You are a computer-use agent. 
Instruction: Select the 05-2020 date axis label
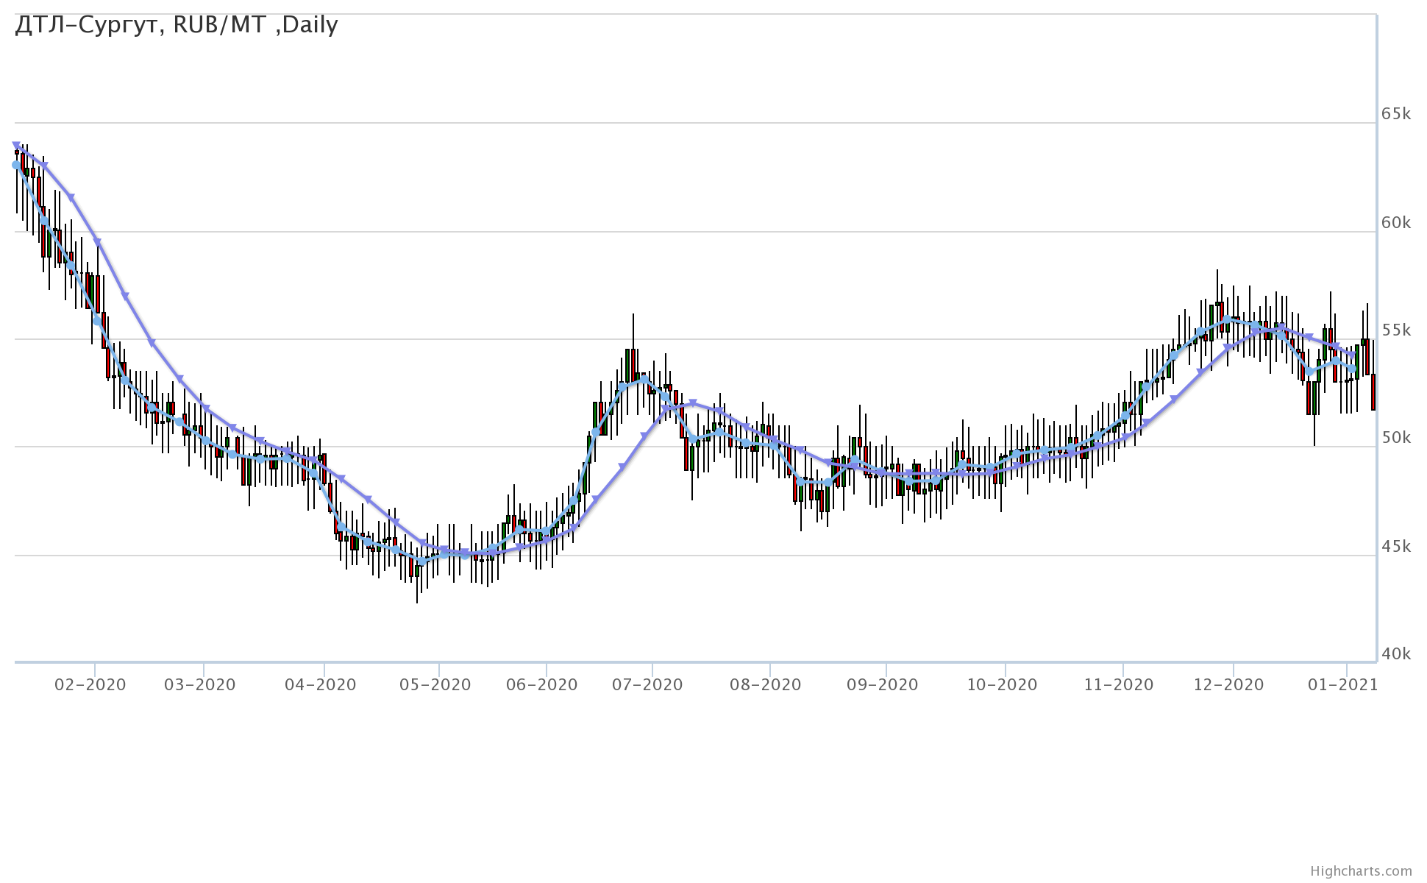435,685
